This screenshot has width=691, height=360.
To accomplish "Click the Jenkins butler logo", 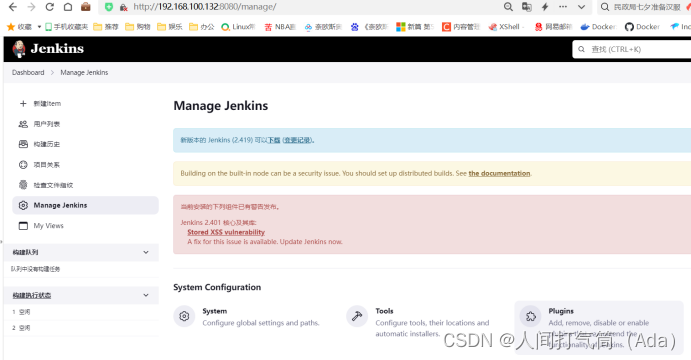I will click(x=19, y=49).
